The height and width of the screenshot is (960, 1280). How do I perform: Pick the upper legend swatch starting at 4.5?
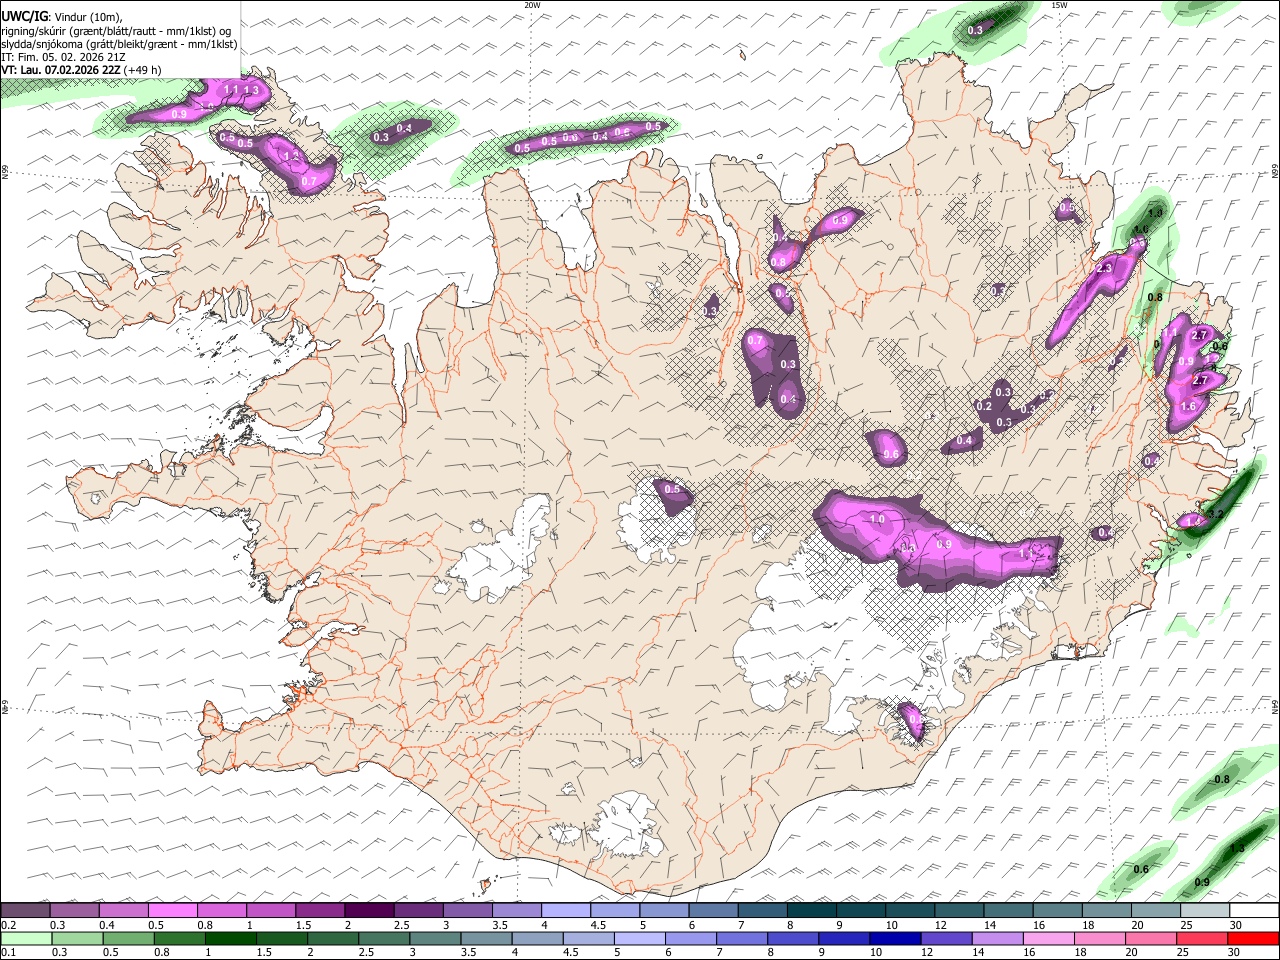pyautogui.click(x=615, y=910)
